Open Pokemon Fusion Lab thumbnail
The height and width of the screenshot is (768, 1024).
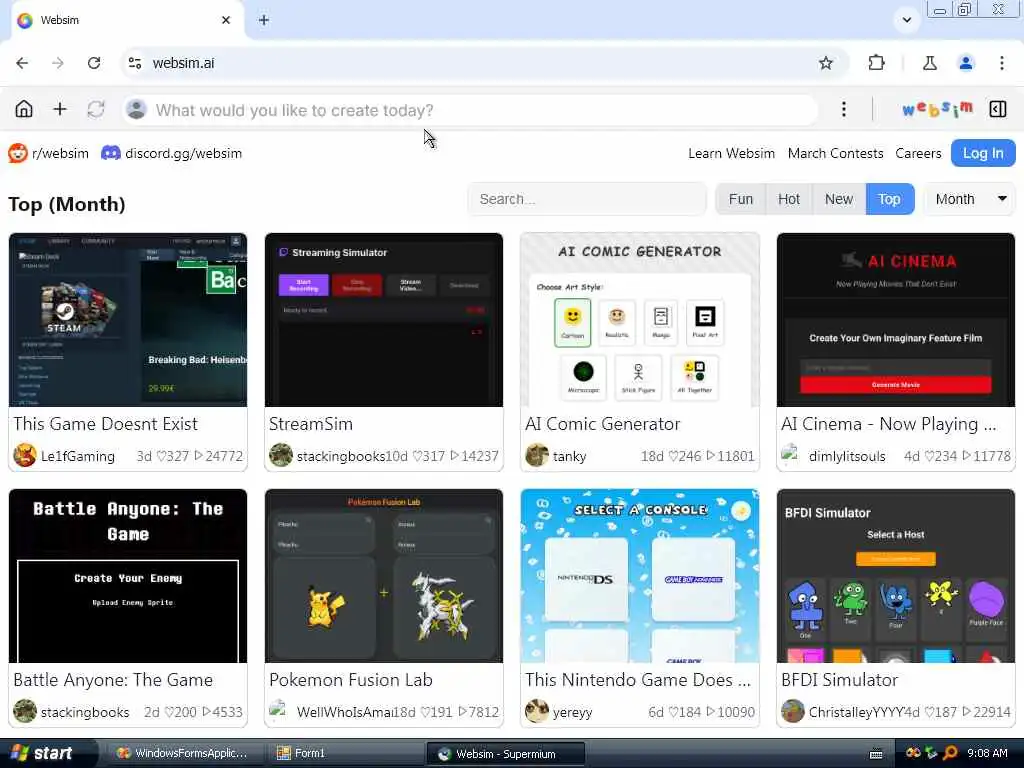[384, 575]
